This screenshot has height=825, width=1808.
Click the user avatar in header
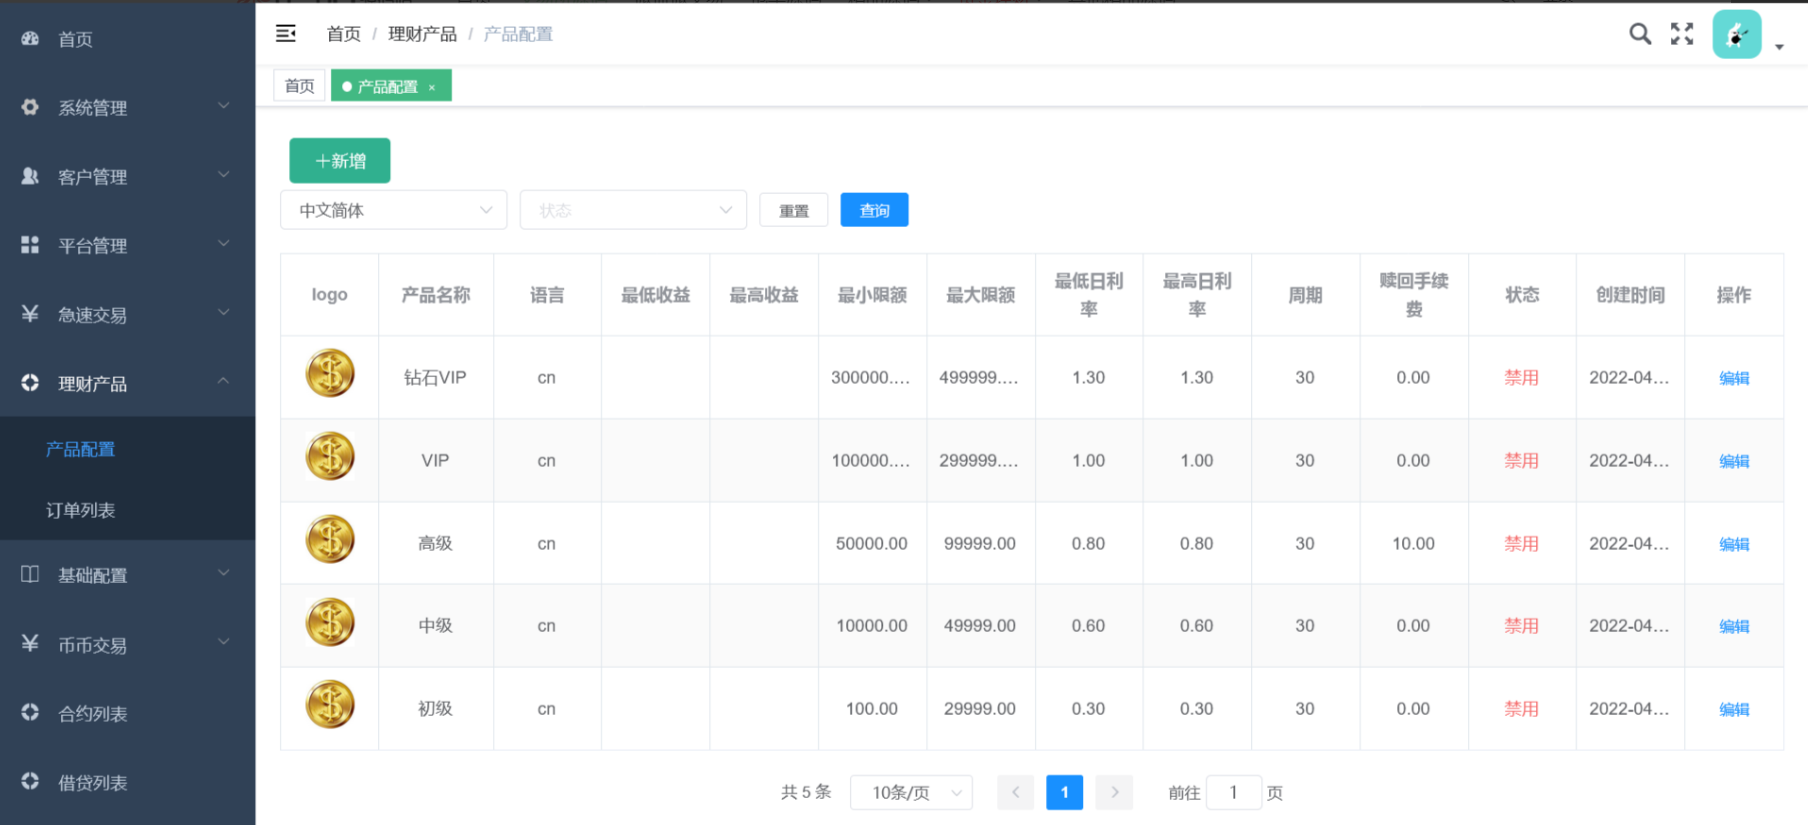click(x=1737, y=35)
